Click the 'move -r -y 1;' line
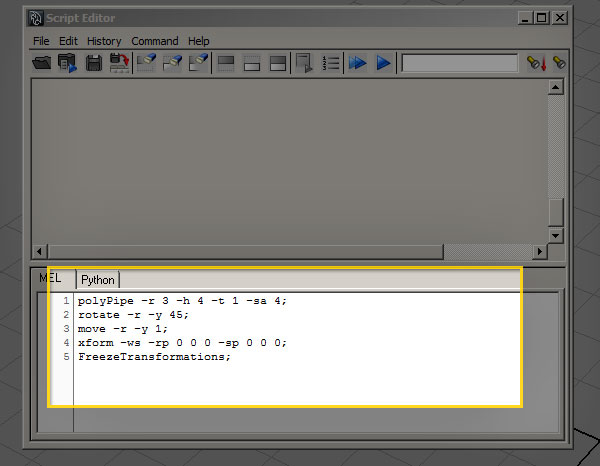Screen dimensions: 600x466 point(123,329)
